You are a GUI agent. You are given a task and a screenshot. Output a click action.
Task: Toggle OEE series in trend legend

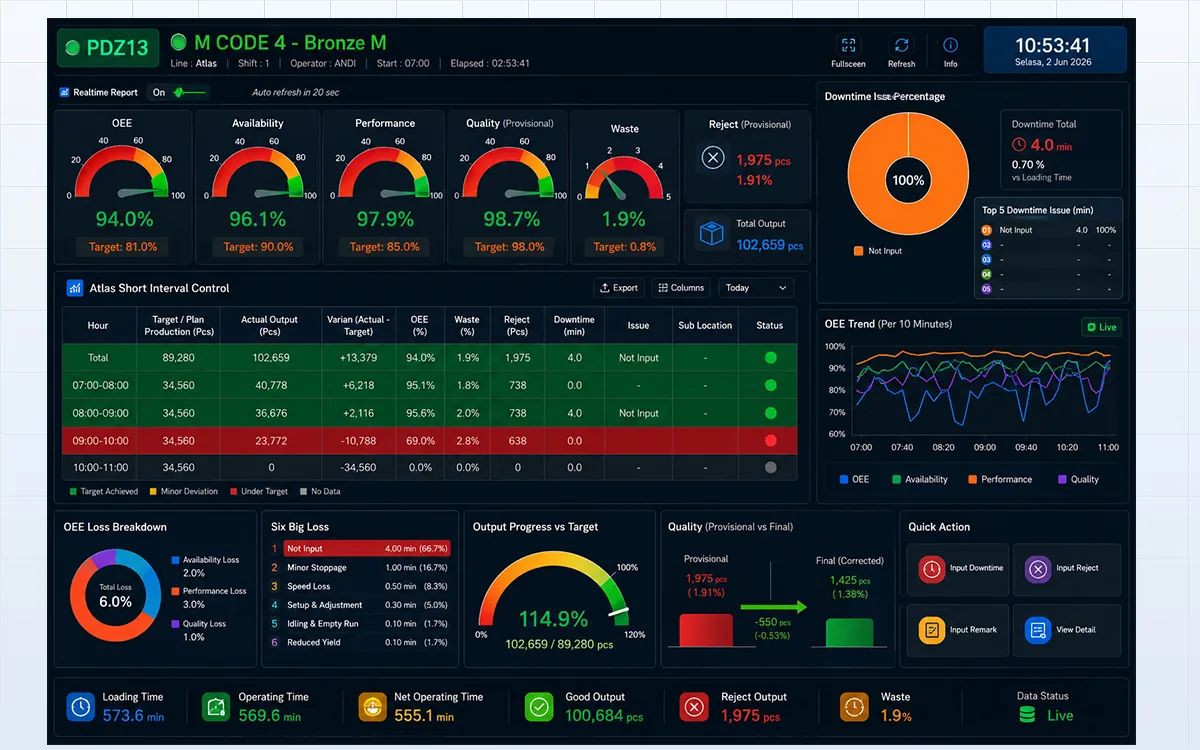(855, 479)
